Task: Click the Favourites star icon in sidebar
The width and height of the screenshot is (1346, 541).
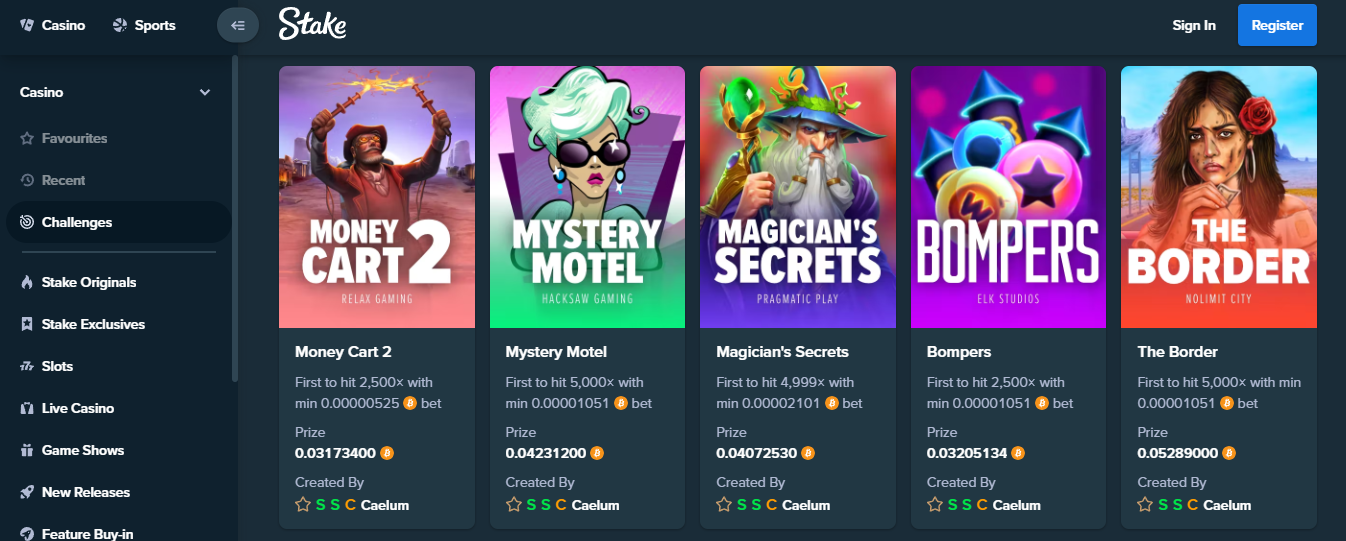Action: coord(27,138)
